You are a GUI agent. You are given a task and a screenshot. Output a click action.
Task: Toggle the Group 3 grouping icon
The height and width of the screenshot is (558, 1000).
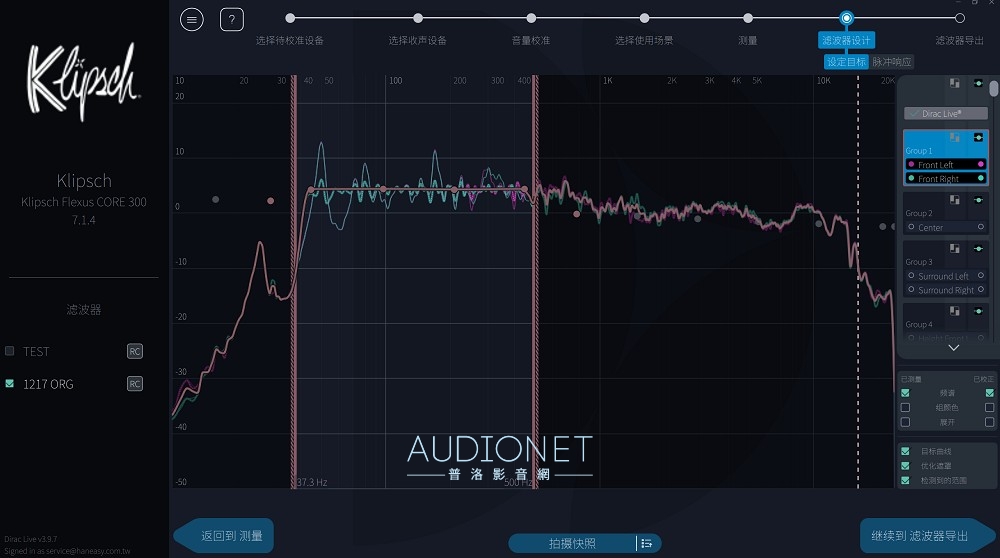(x=954, y=248)
